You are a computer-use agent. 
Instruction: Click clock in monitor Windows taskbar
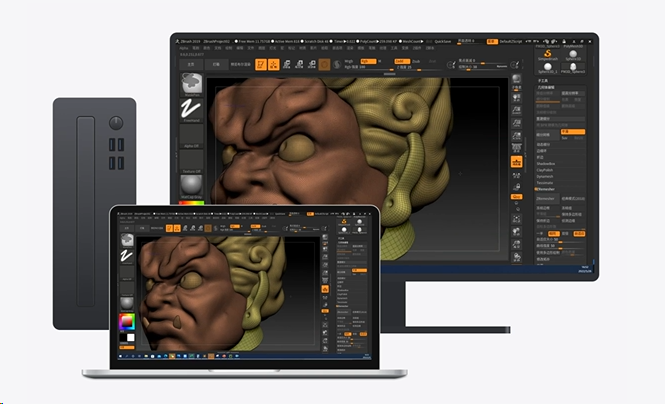(585, 269)
